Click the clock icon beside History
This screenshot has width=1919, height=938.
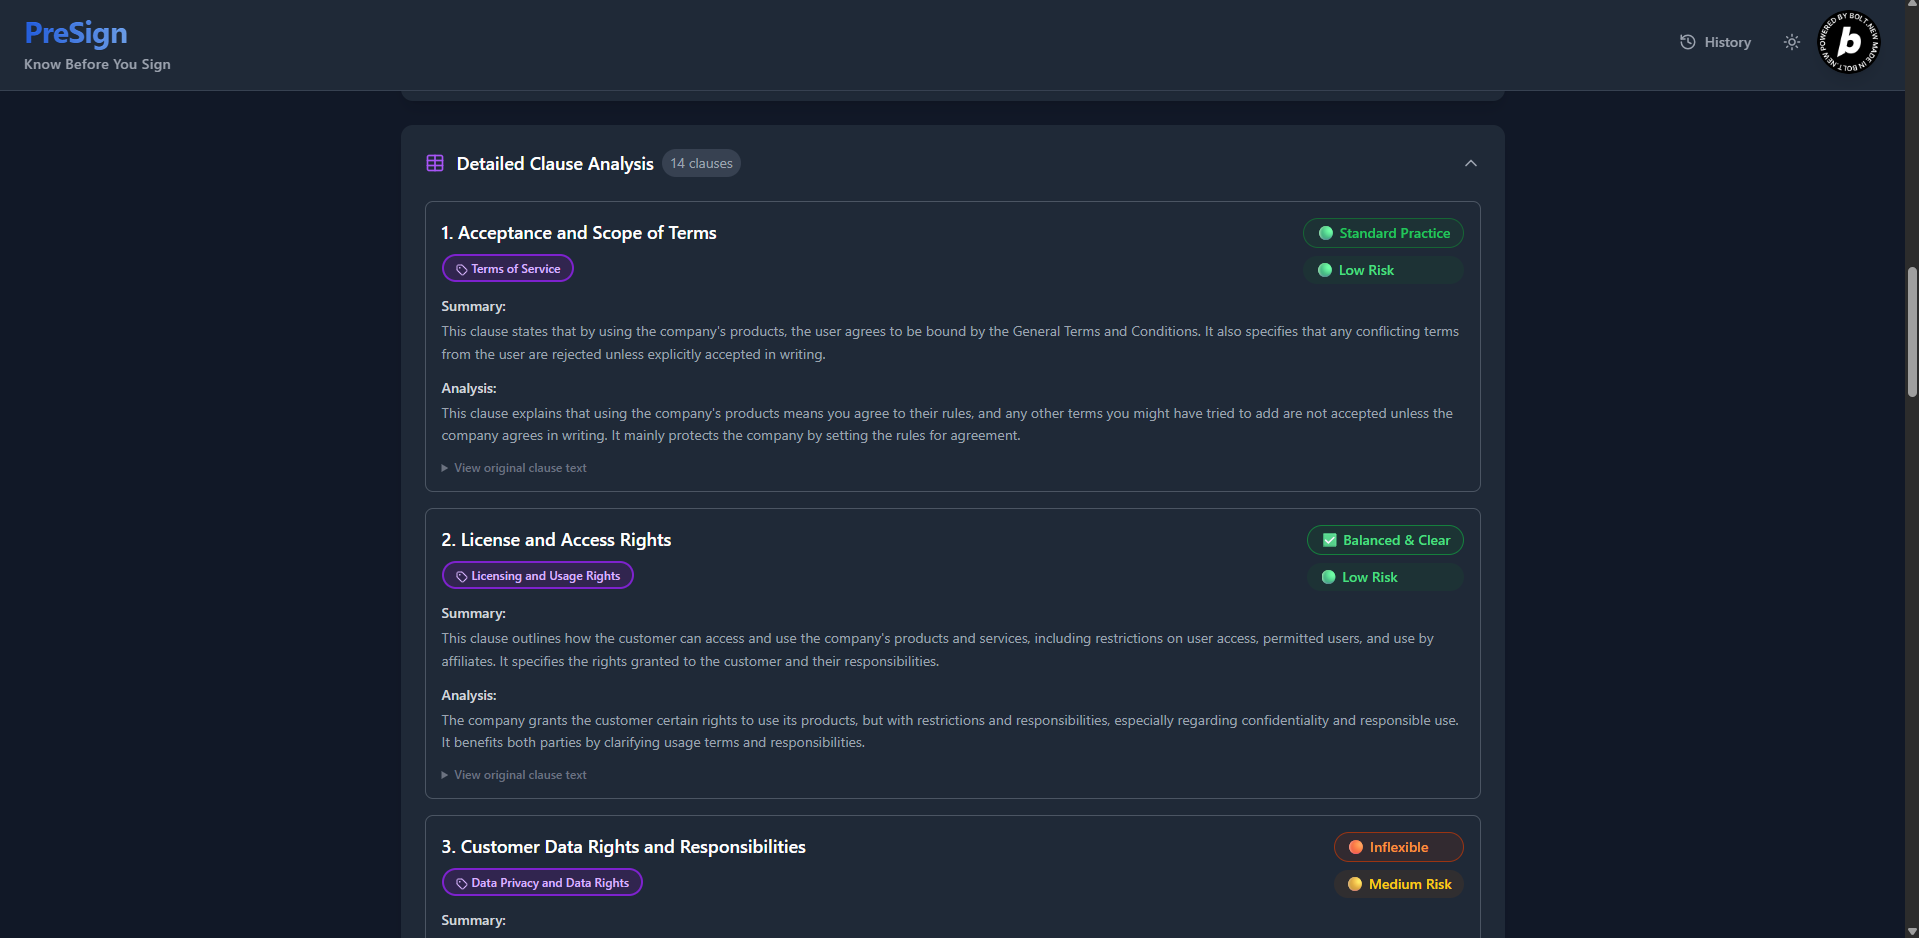1688,42
